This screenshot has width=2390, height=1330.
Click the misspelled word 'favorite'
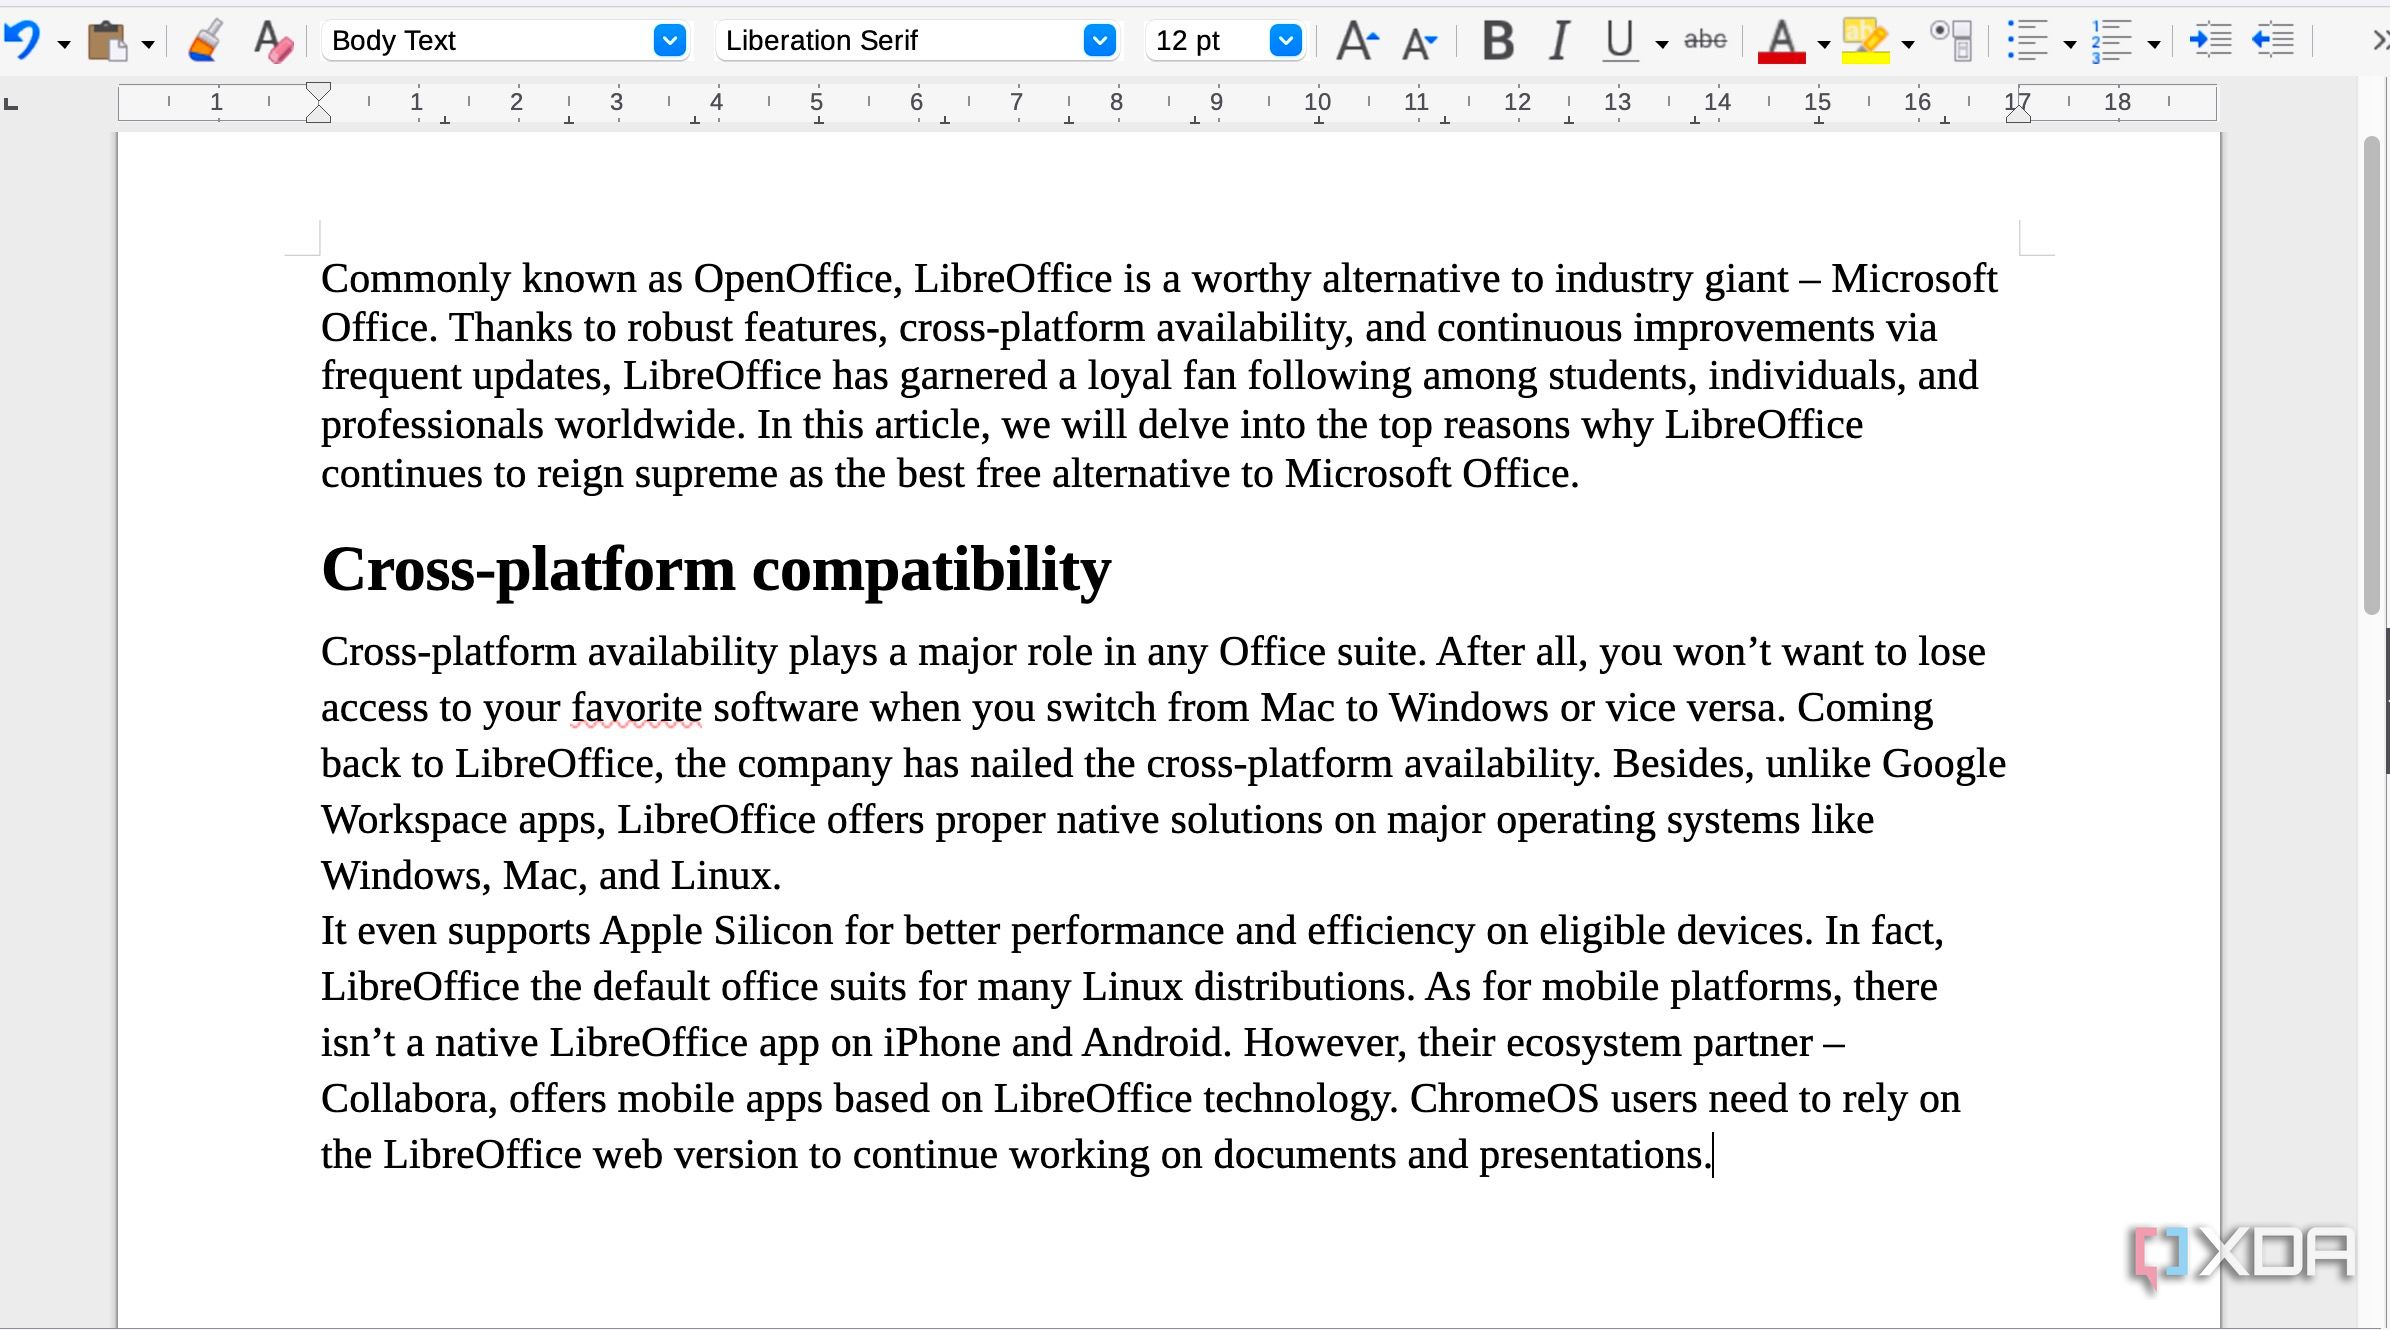coord(637,708)
